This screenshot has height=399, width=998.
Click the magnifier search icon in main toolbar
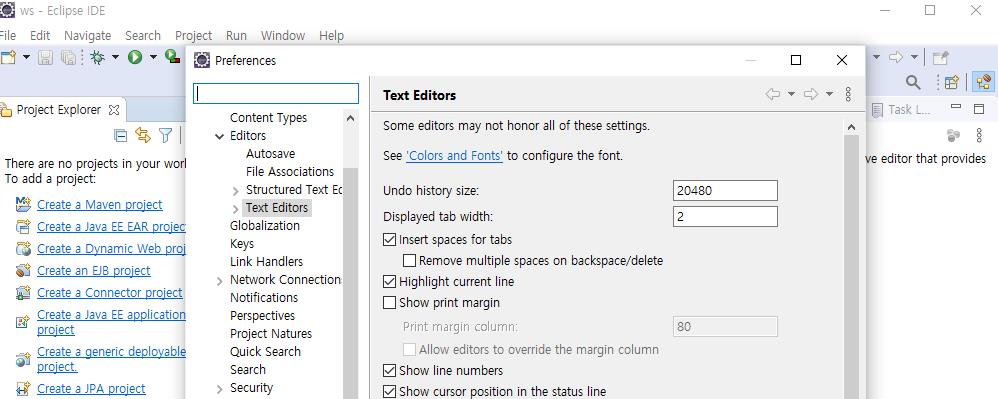(x=913, y=82)
